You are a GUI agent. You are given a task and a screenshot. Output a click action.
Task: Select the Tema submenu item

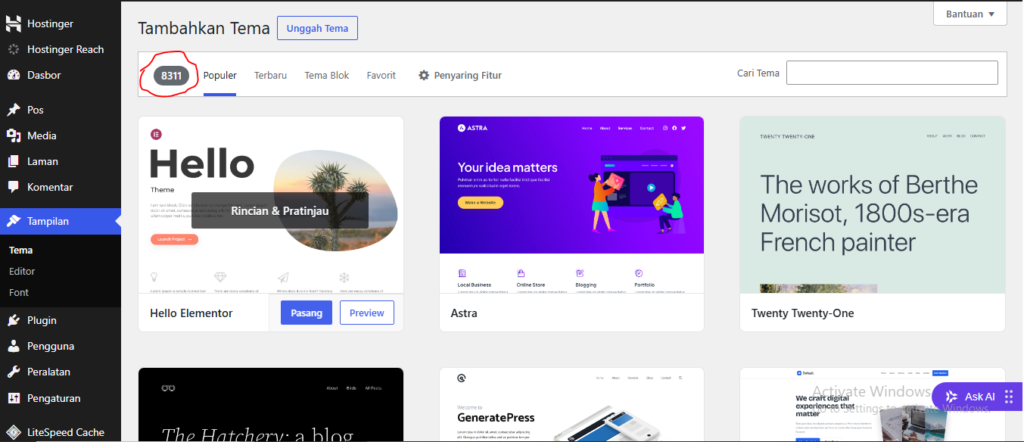point(21,250)
